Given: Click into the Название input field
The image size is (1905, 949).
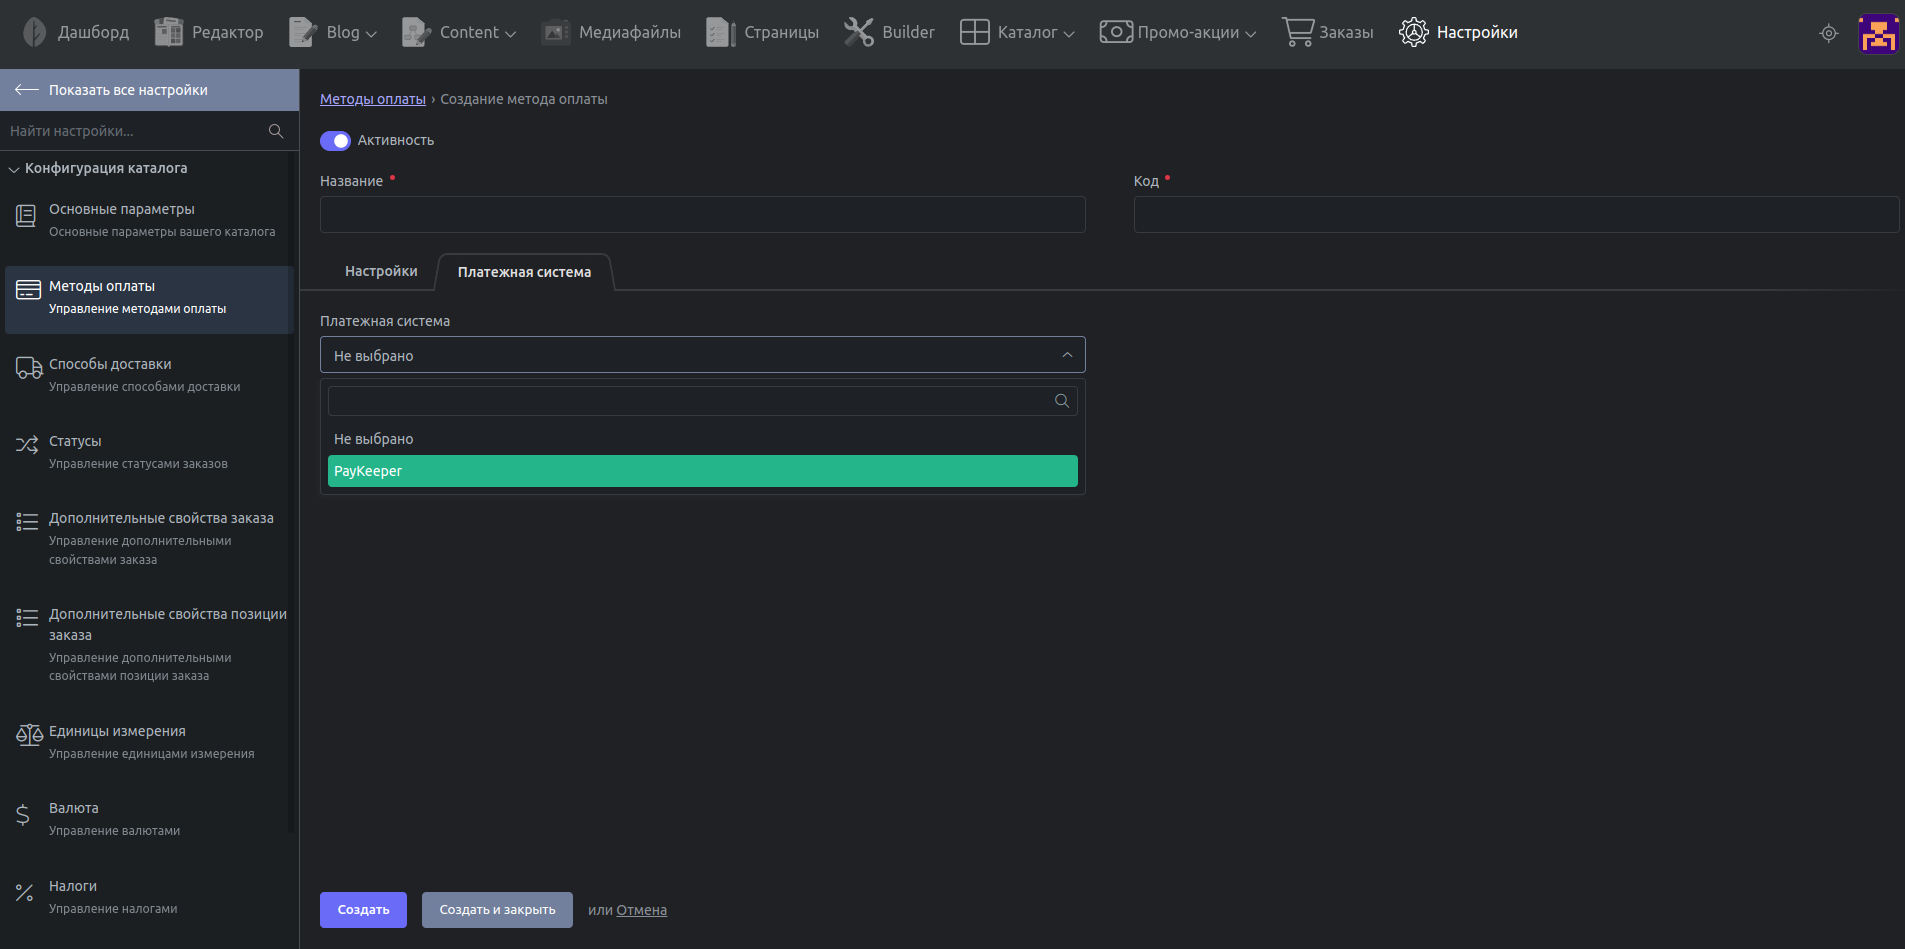Looking at the screenshot, I should tap(702, 215).
